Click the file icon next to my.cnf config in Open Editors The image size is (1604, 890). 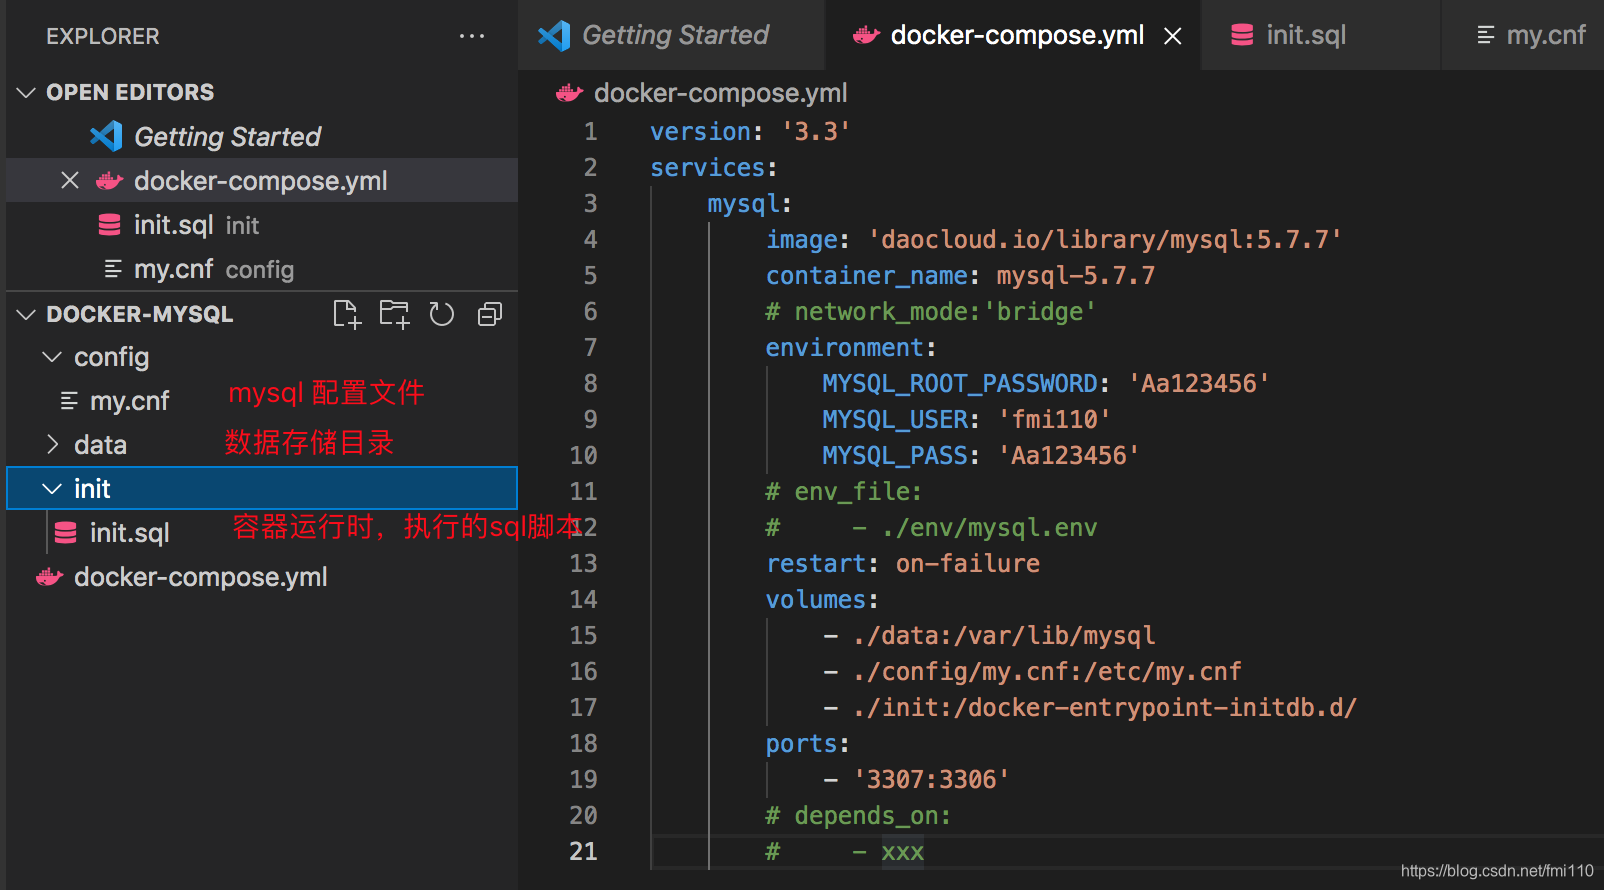click(113, 269)
